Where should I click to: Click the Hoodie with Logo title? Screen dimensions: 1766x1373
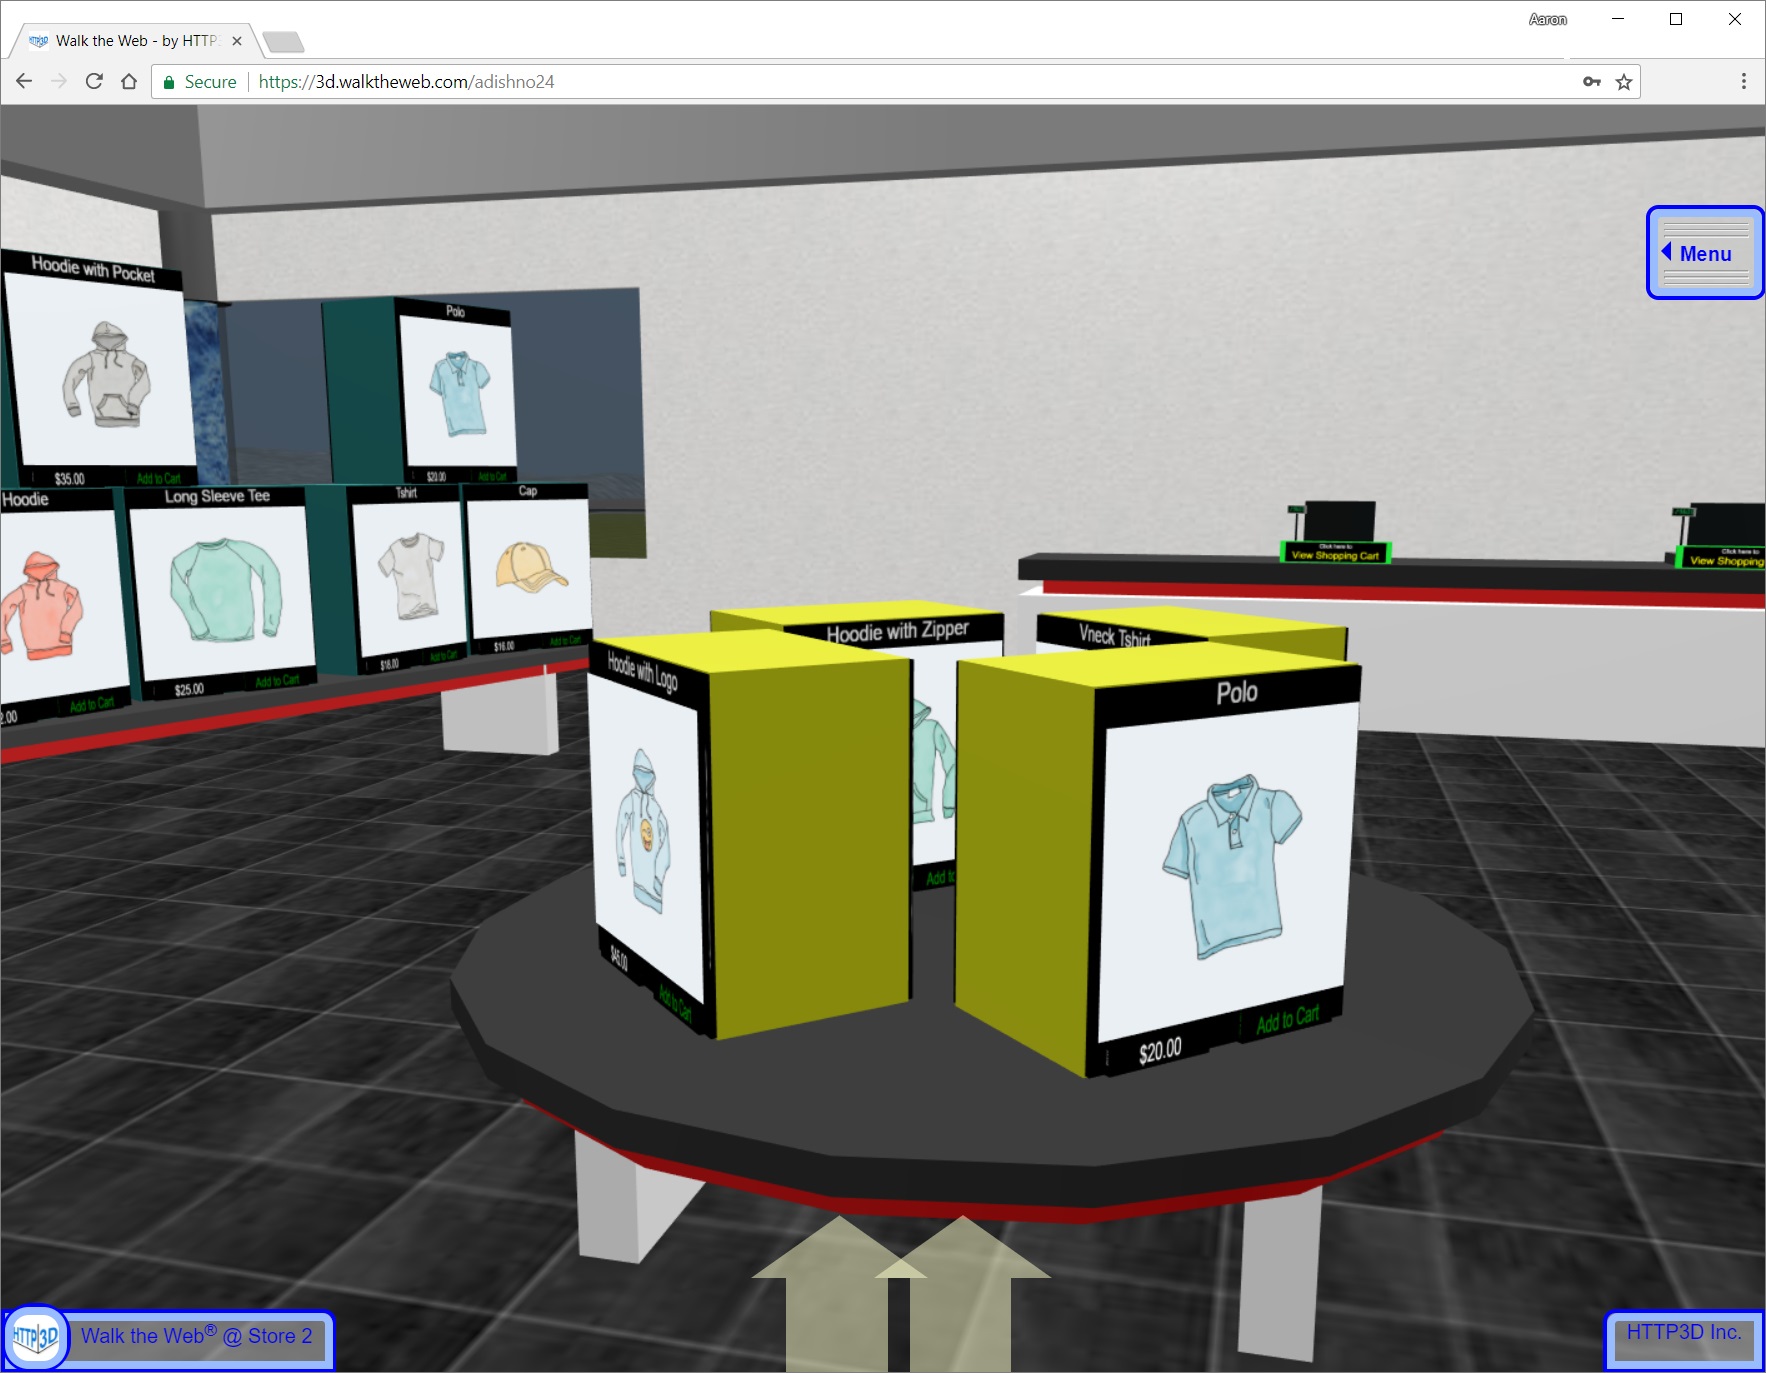coord(643,671)
